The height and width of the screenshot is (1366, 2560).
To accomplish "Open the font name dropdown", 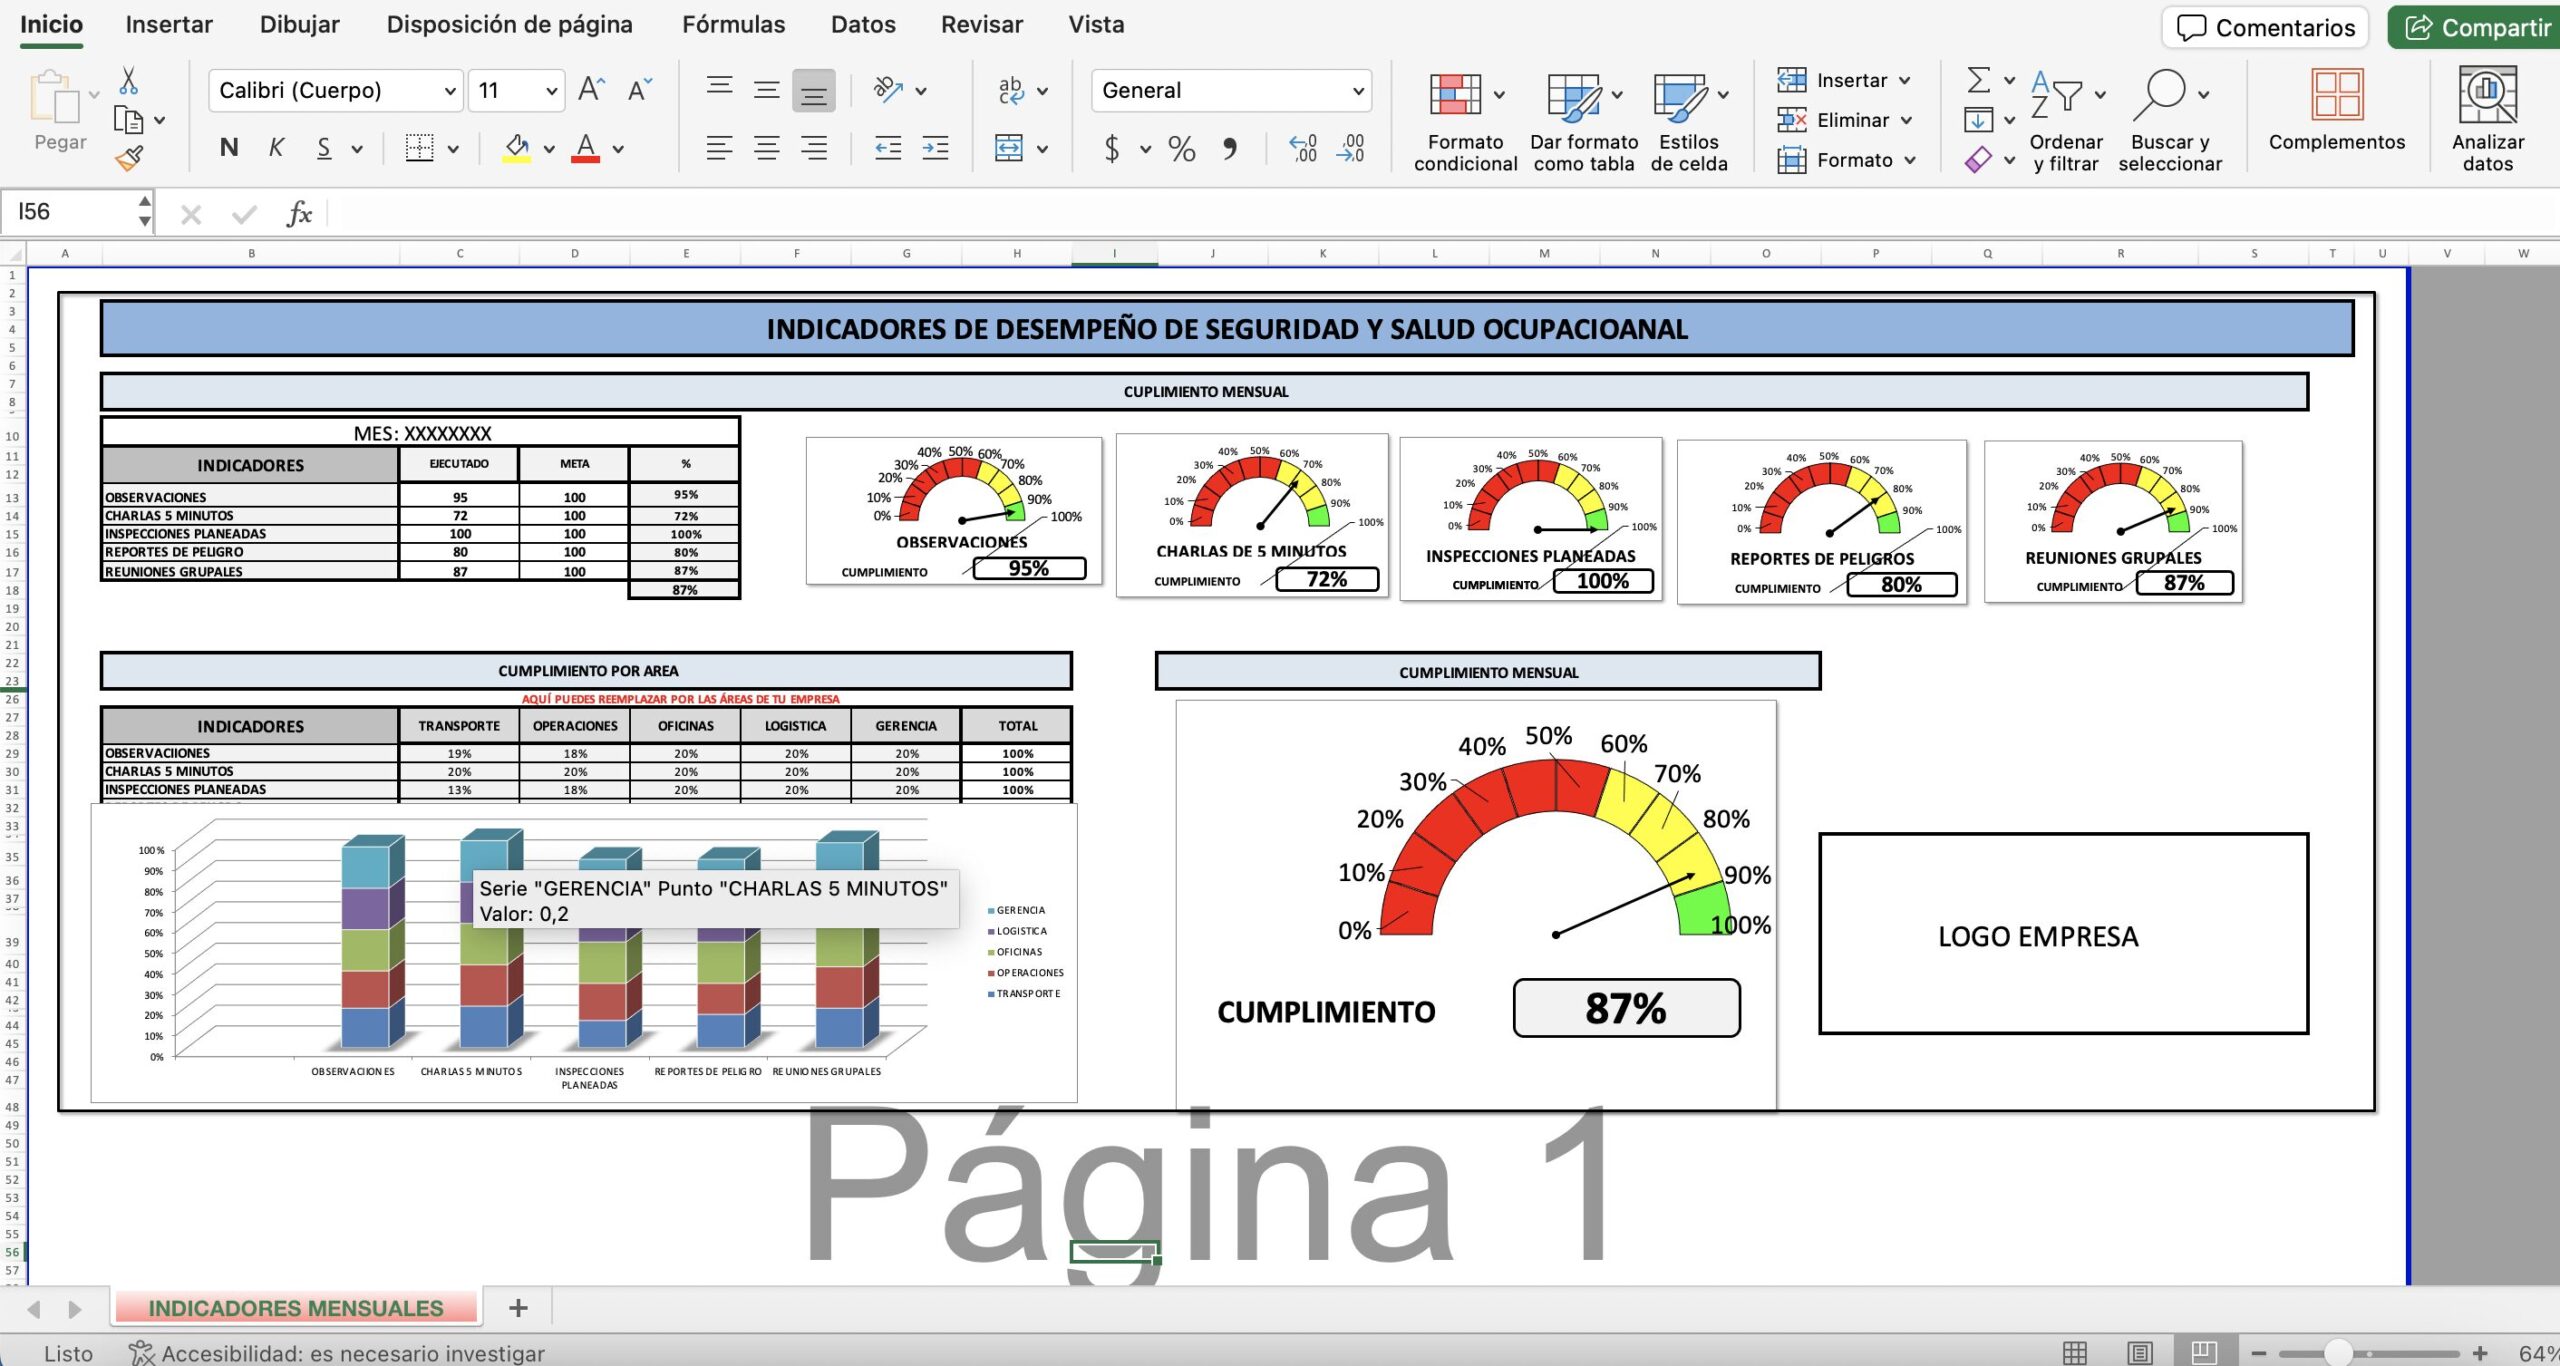I will (449, 90).
